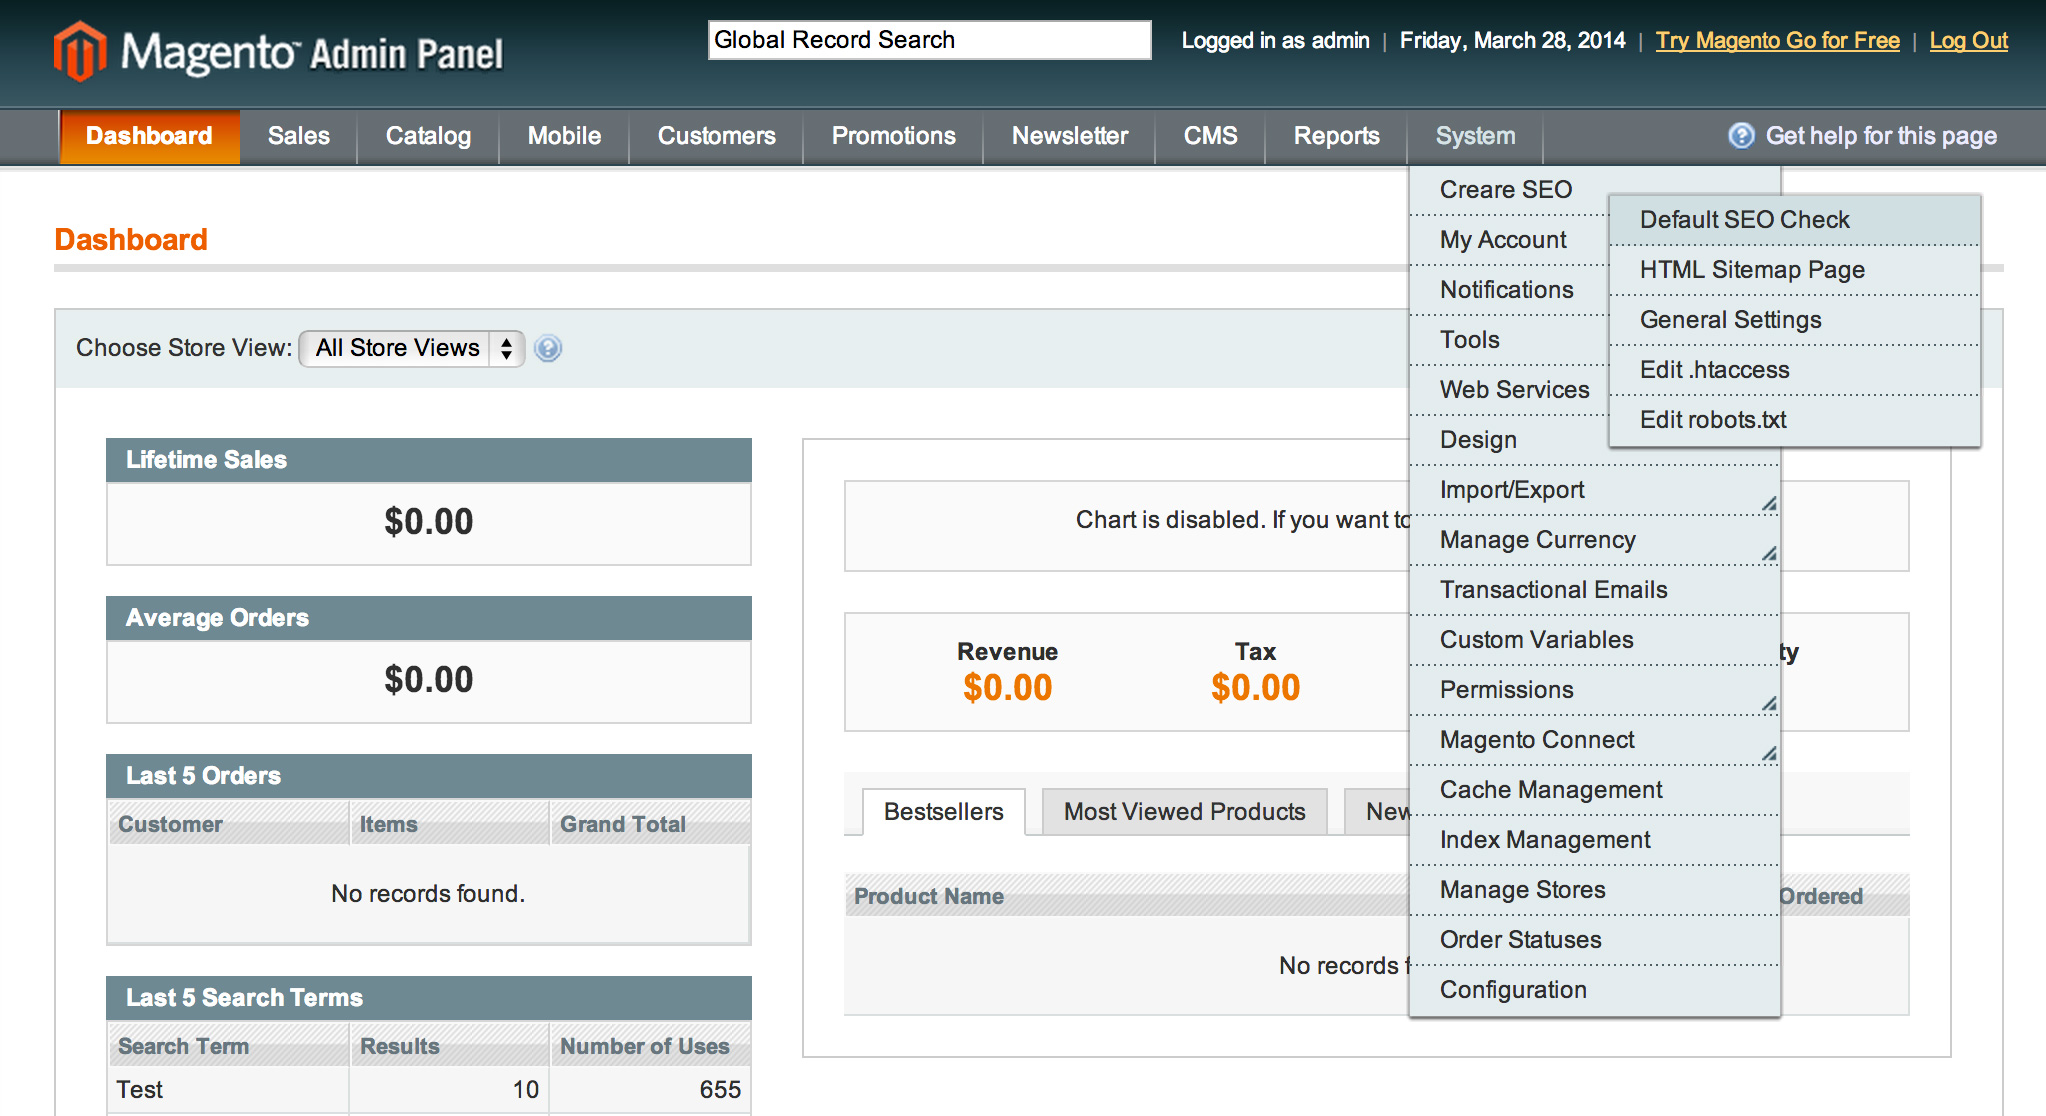This screenshot has width=2046, height=1116.
Task: Click the help question-mark icon in navigation bar
Action: (1741, 136)
